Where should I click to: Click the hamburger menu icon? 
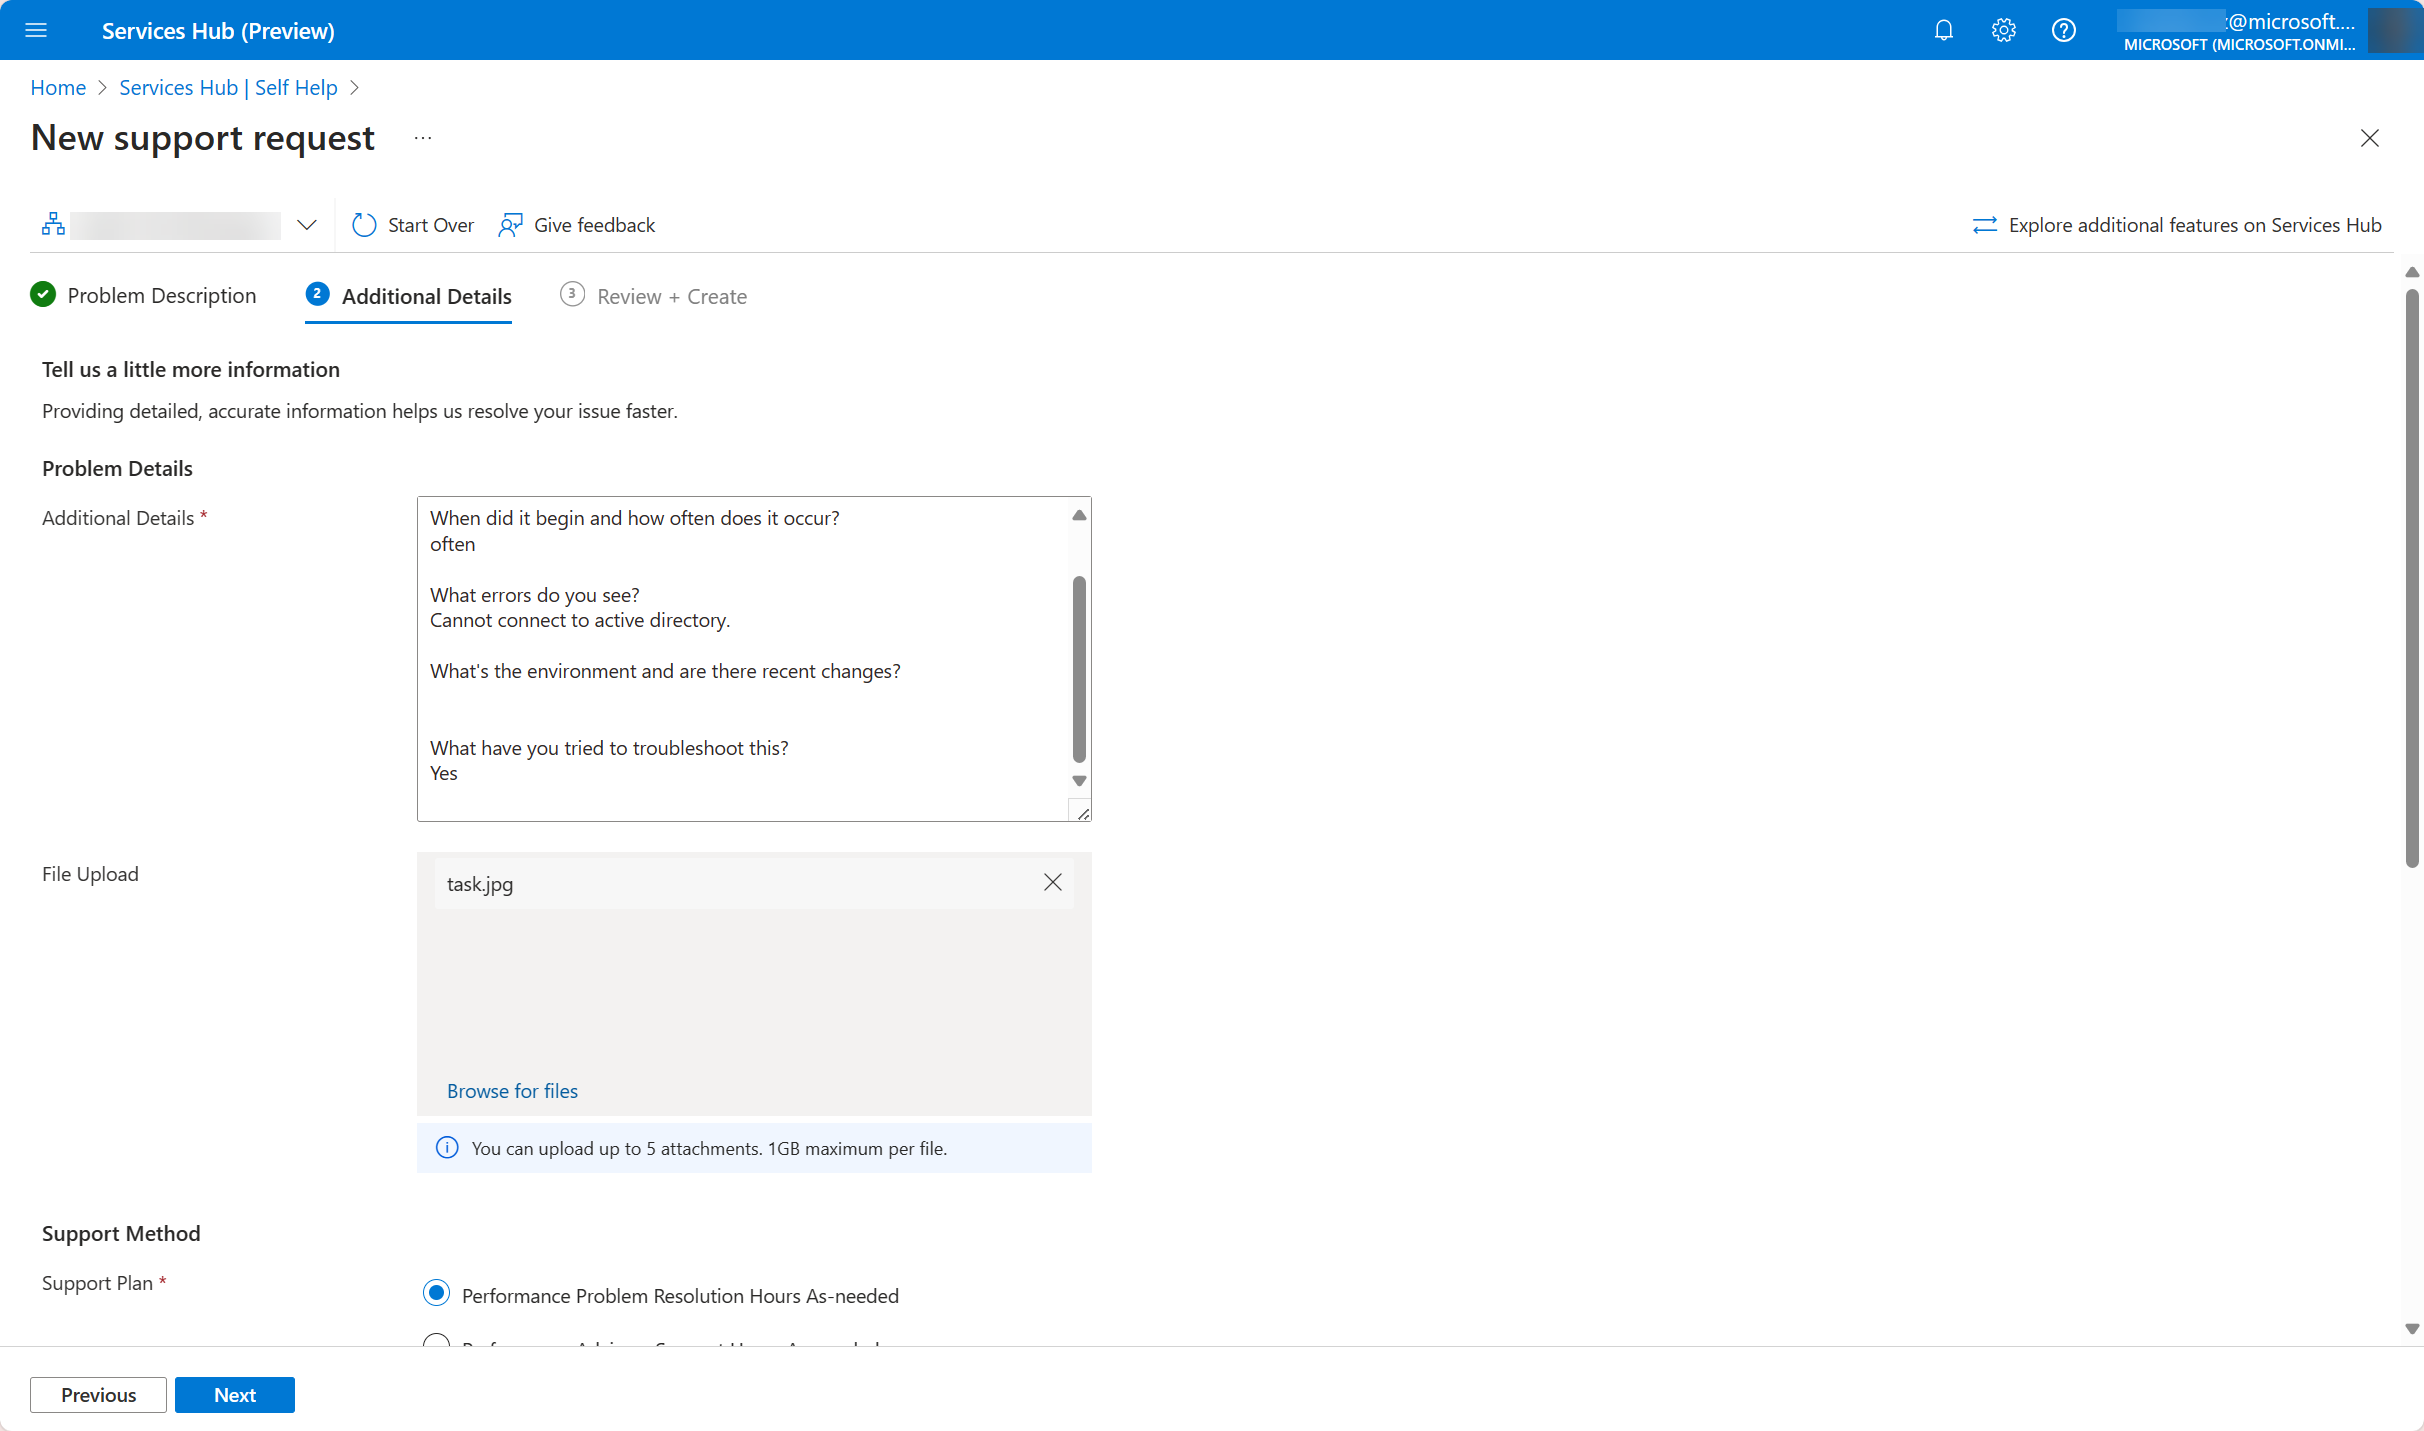pos(36,31)
